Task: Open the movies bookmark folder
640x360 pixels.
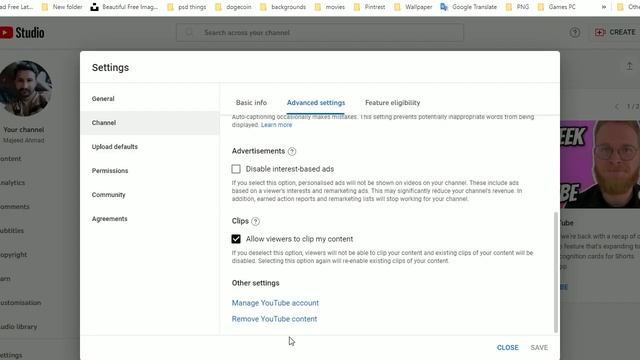Action: pyautogui.click(x=330, y=7)
